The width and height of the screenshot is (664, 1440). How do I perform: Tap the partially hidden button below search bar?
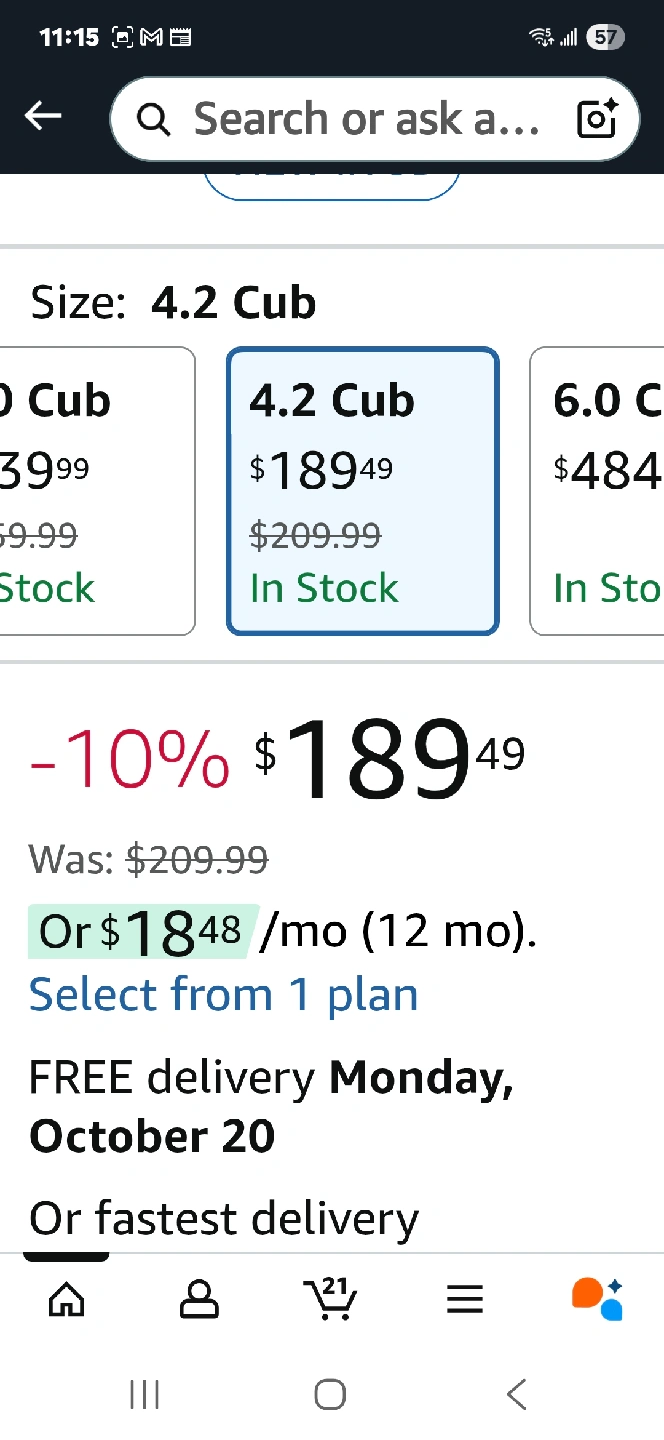pyautogui.click(x=331, y=185)
